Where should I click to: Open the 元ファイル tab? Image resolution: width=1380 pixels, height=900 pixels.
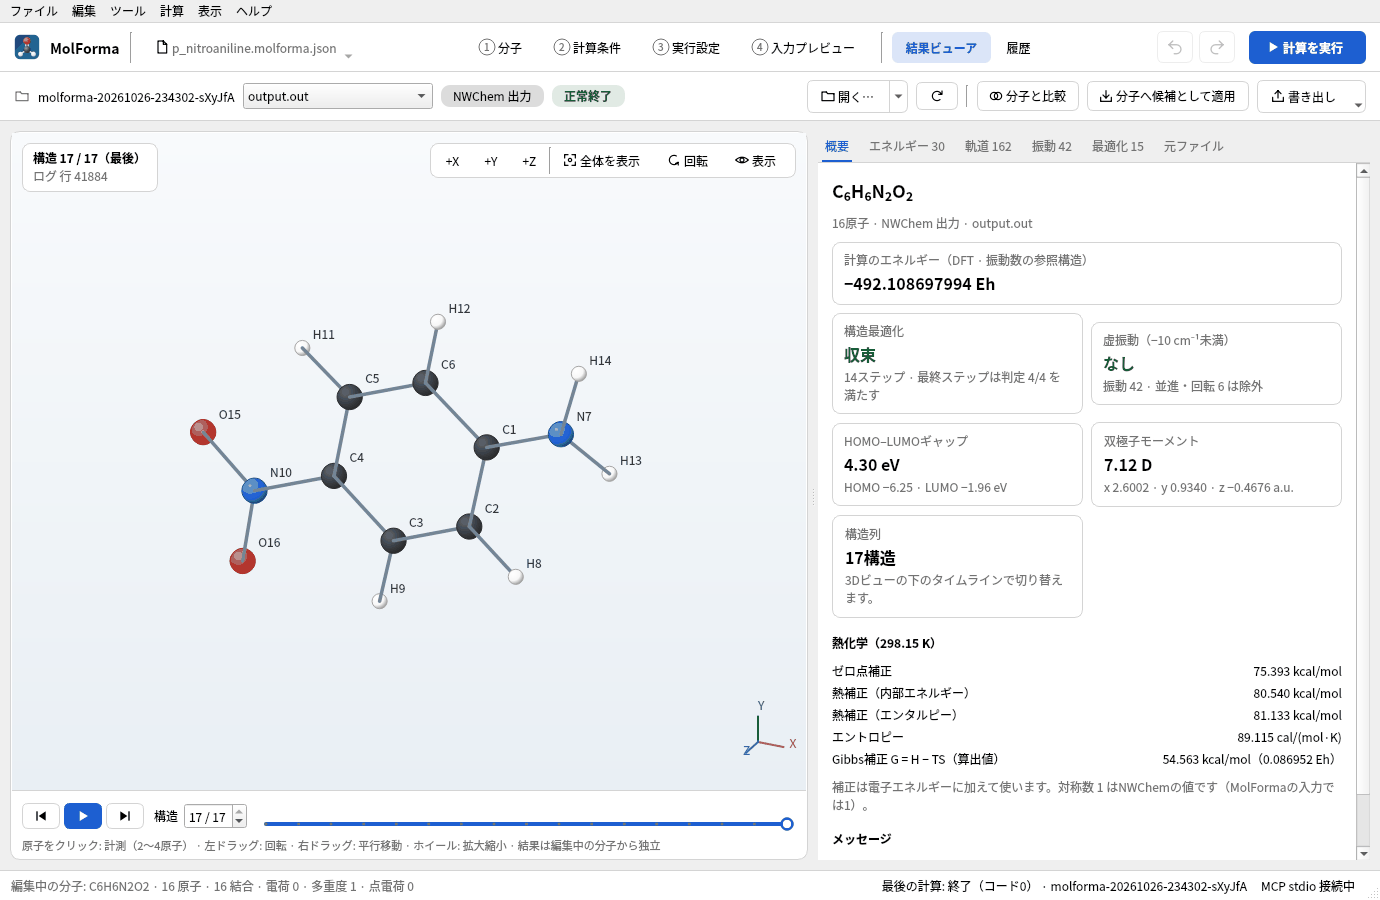[x=1194, y=146]
